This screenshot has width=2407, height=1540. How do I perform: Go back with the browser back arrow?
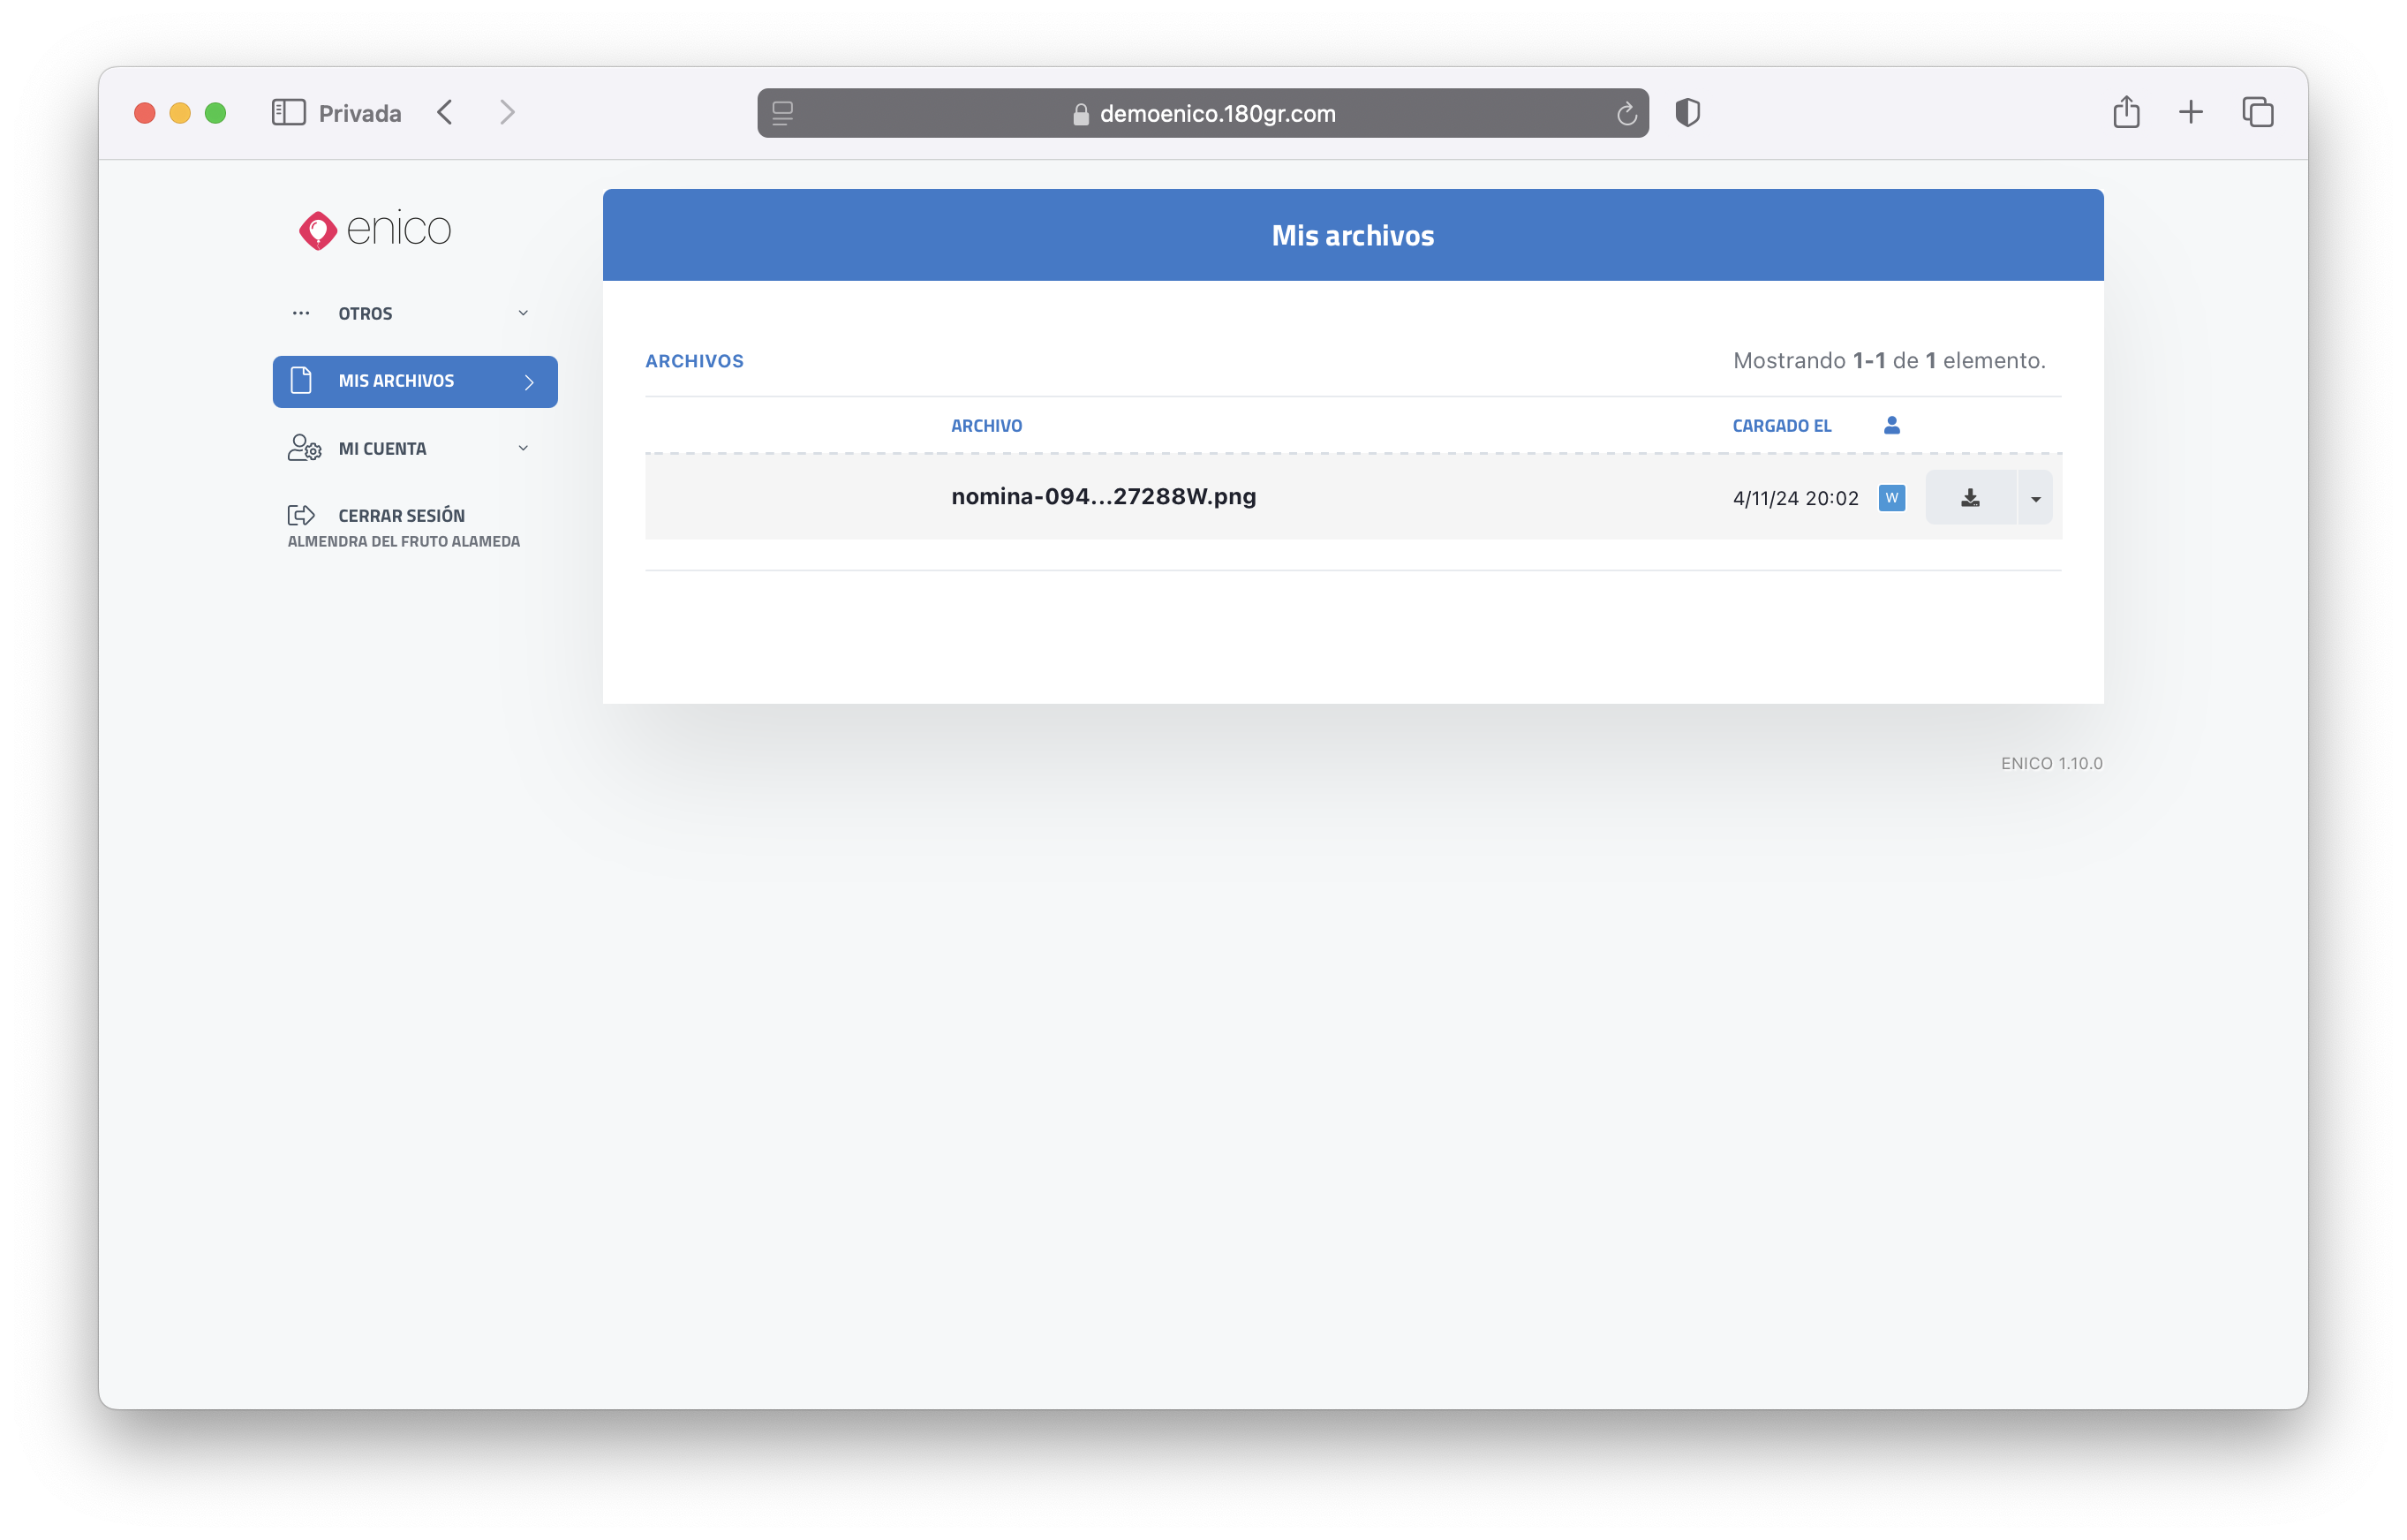coord(445,113)
